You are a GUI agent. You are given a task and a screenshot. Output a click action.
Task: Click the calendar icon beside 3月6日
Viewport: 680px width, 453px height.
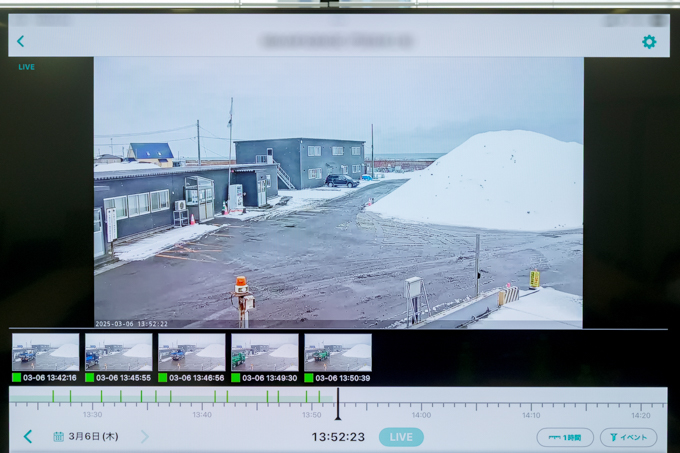point(58,437)
